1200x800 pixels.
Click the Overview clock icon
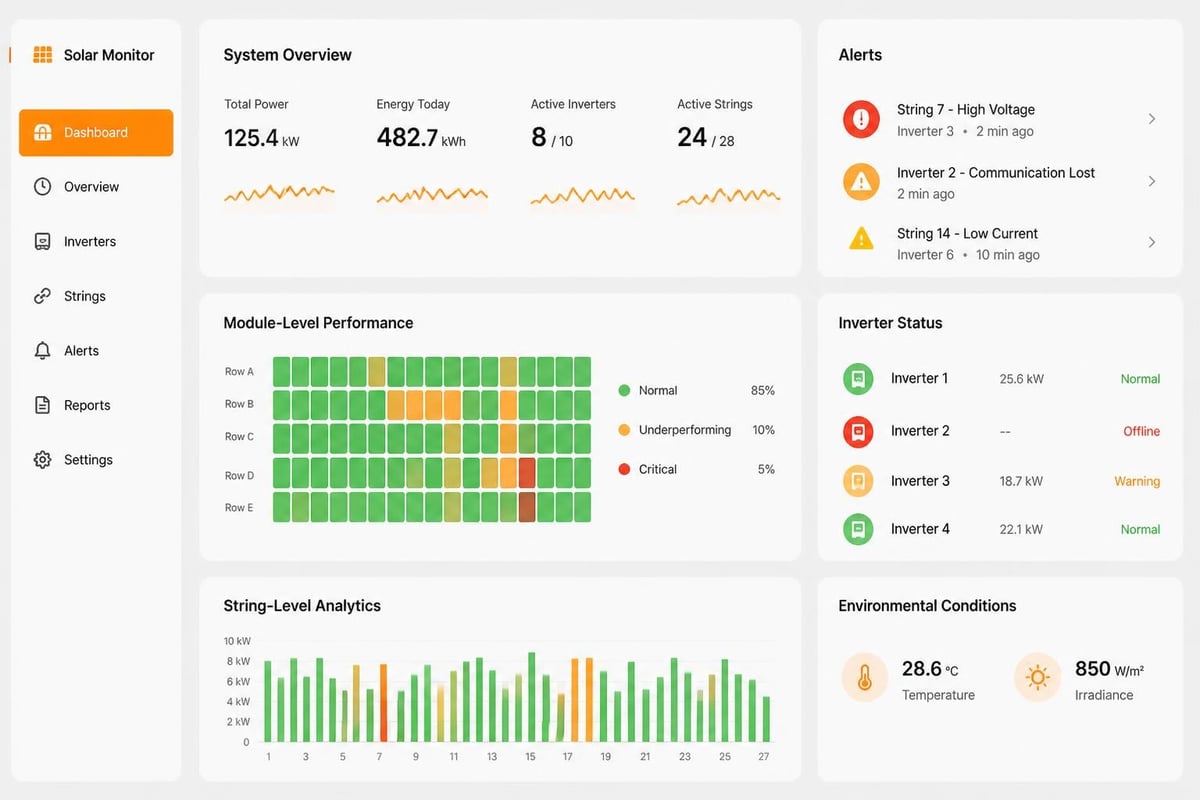(42, 187)
